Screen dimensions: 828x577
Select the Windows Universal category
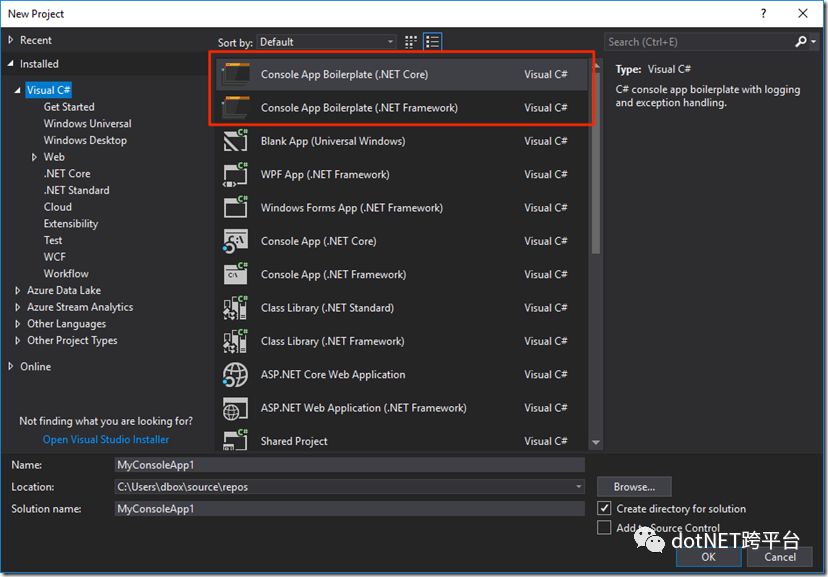click(88, 124)
